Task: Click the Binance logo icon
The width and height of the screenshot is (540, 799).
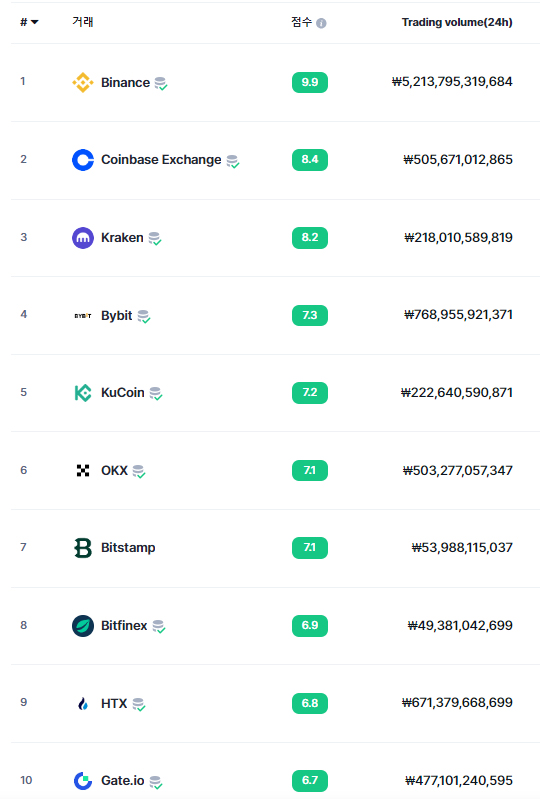Action: click(83, 83)
